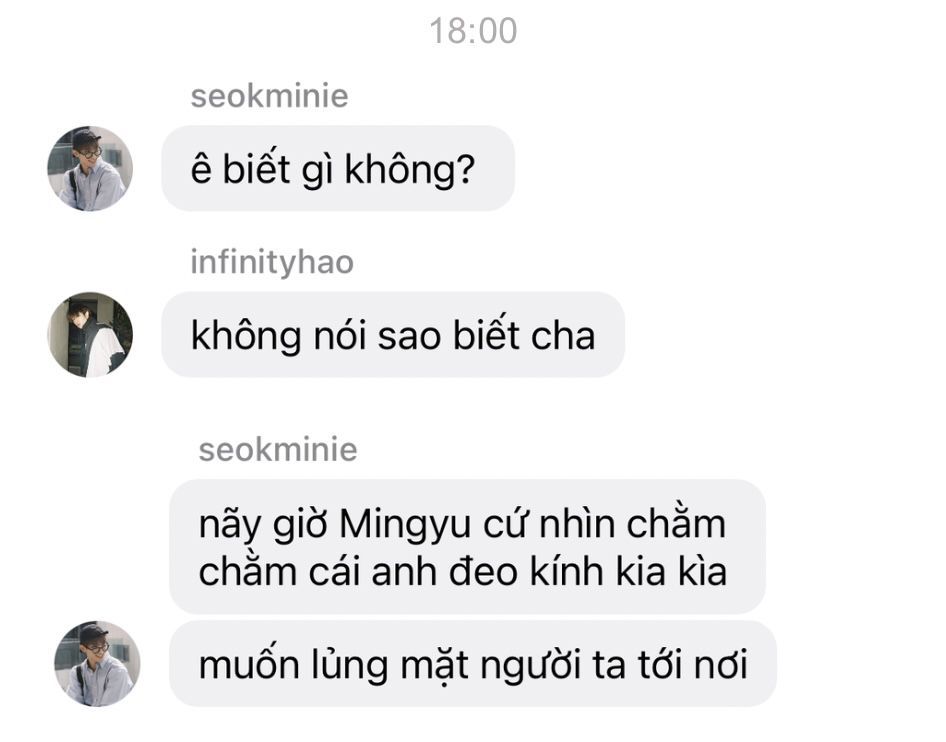
Task: Open seokminie's avatar beside first message
Action: (90, 168)
